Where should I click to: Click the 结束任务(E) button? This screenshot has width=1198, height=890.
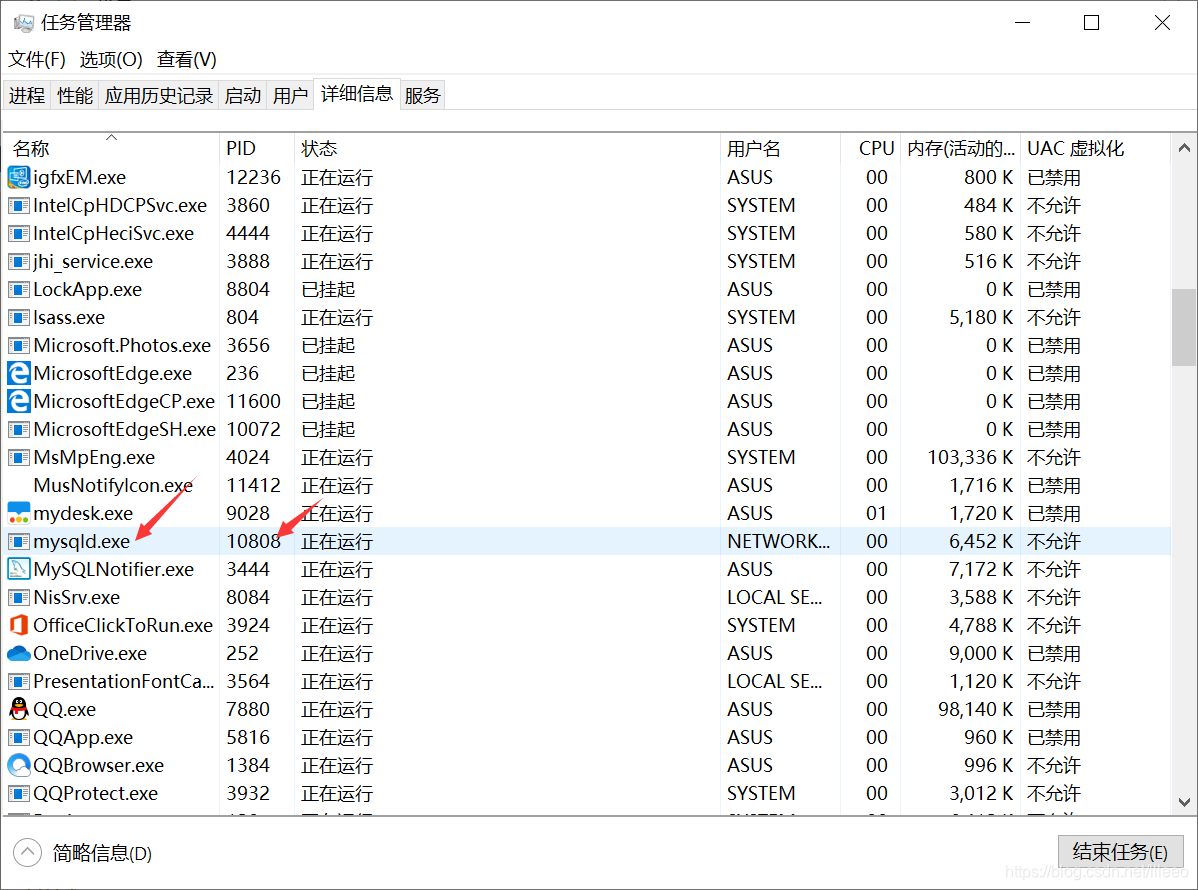tap(1120, 851)
